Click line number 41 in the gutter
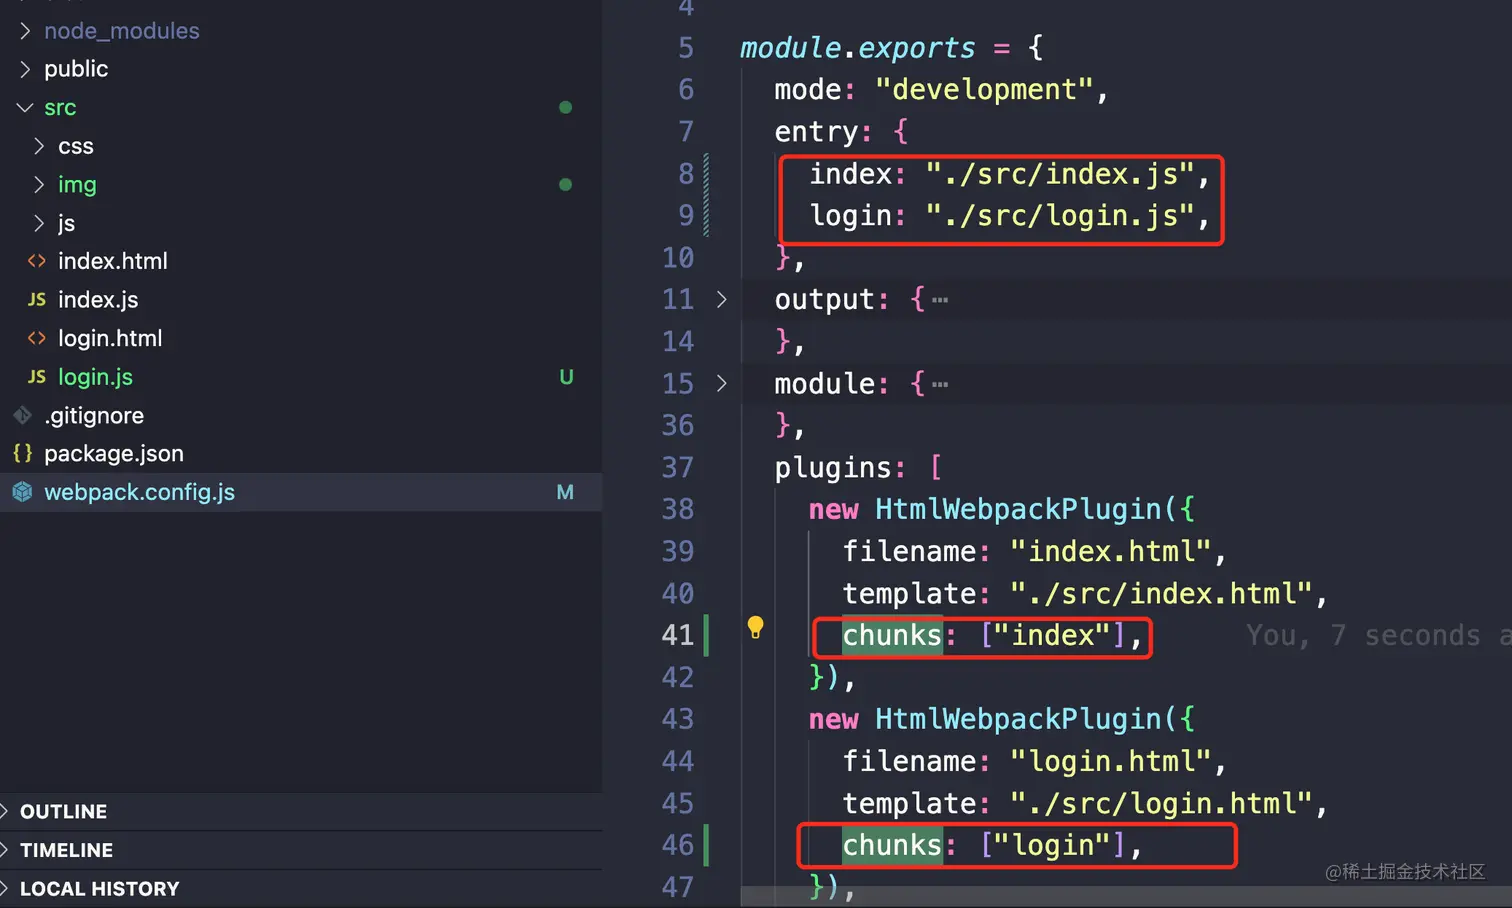 pos(678,635)
